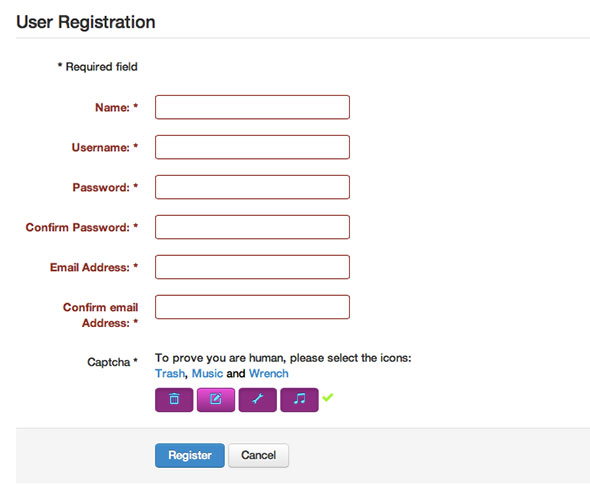Focus the Name input field
Image resolution: width=590 pixels, height=490 pixels.
[x=252, y=107]
